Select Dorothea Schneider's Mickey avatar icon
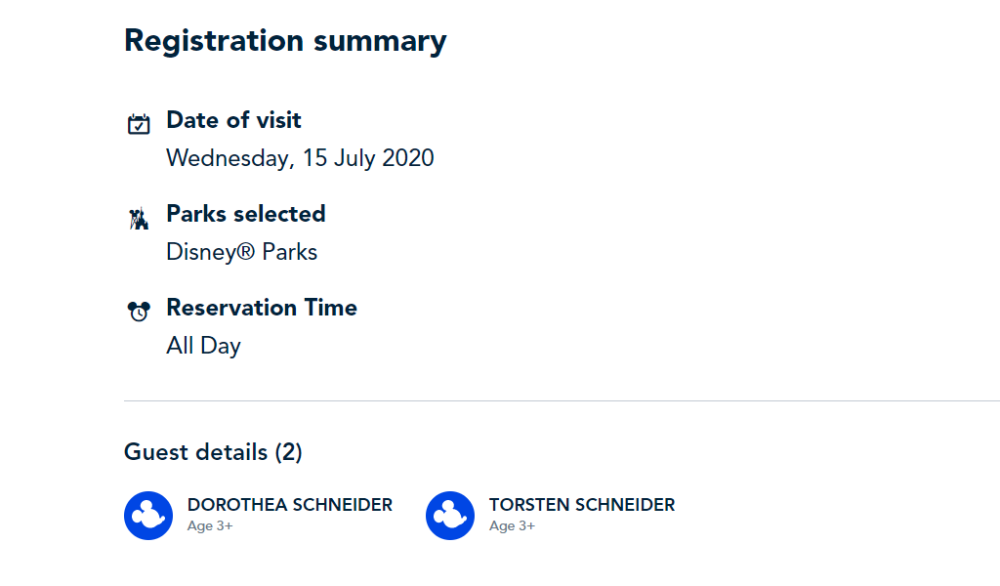 (148, 515)
